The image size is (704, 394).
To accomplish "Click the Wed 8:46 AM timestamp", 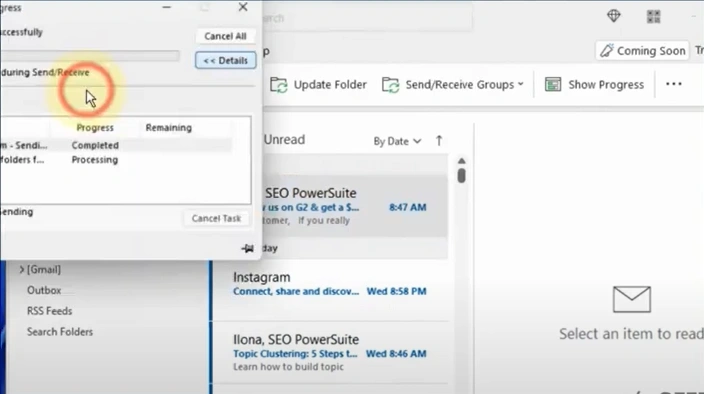I will pos(396,354).
